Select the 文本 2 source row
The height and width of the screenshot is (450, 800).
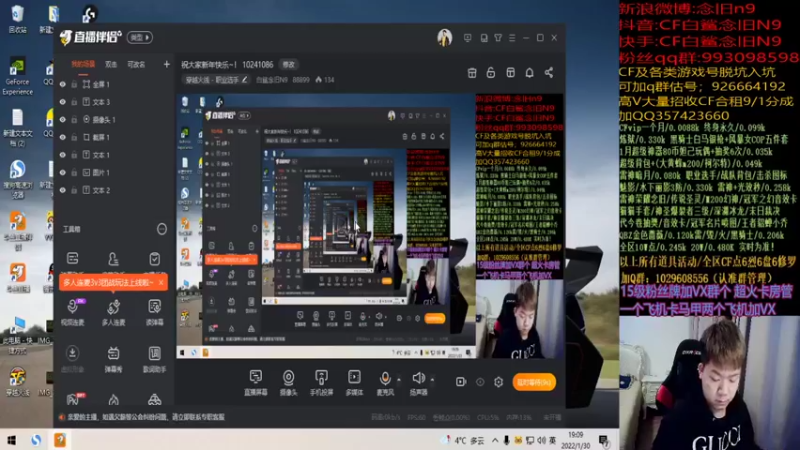click(x=114, y=190)
